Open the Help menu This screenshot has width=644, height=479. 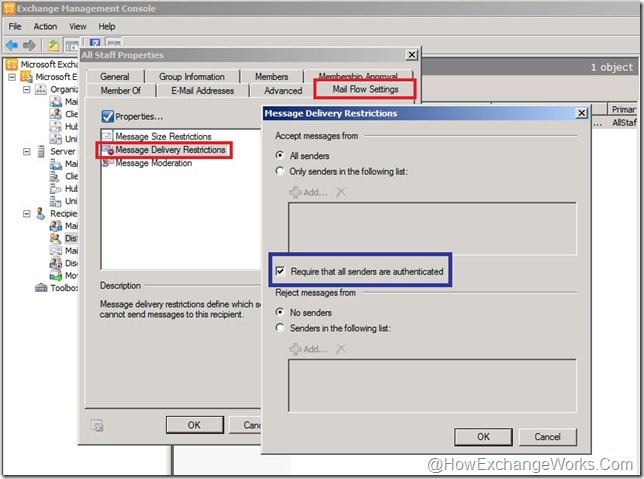point(107,26)
